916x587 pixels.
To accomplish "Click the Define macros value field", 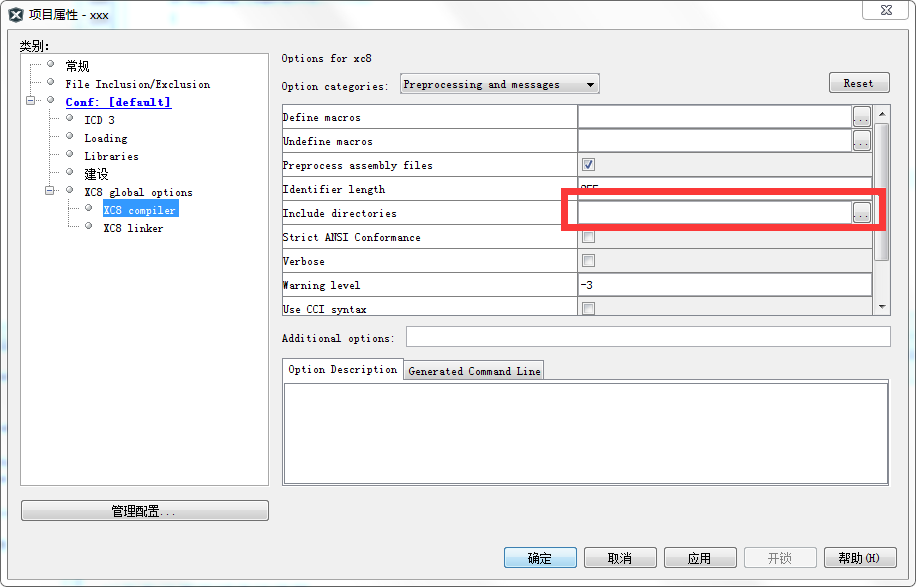I will [714, 117].
